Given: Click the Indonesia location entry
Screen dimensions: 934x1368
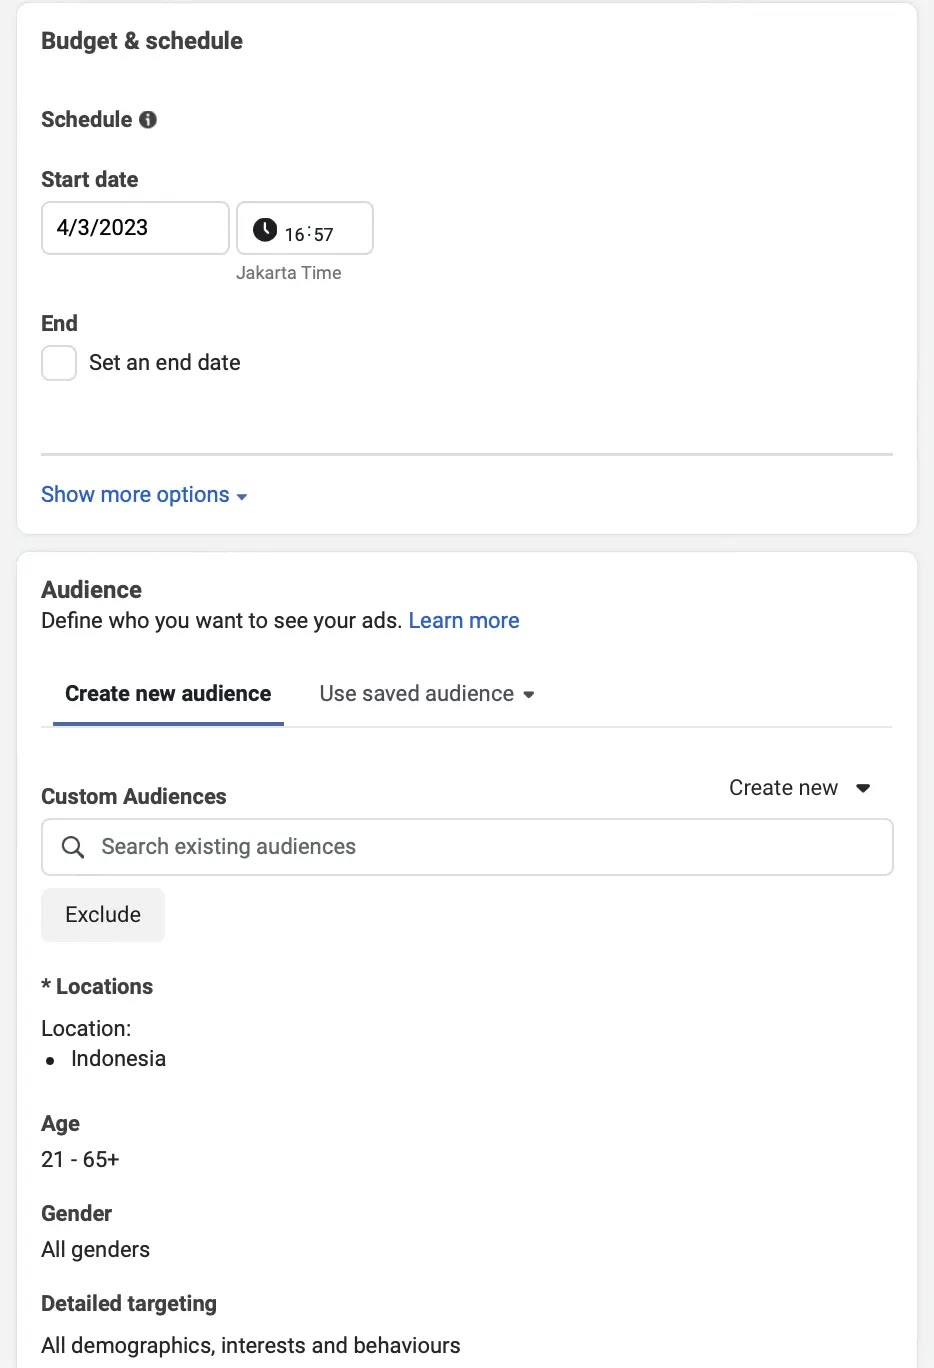Looking at the screenshot, I should pos(118,1059).
